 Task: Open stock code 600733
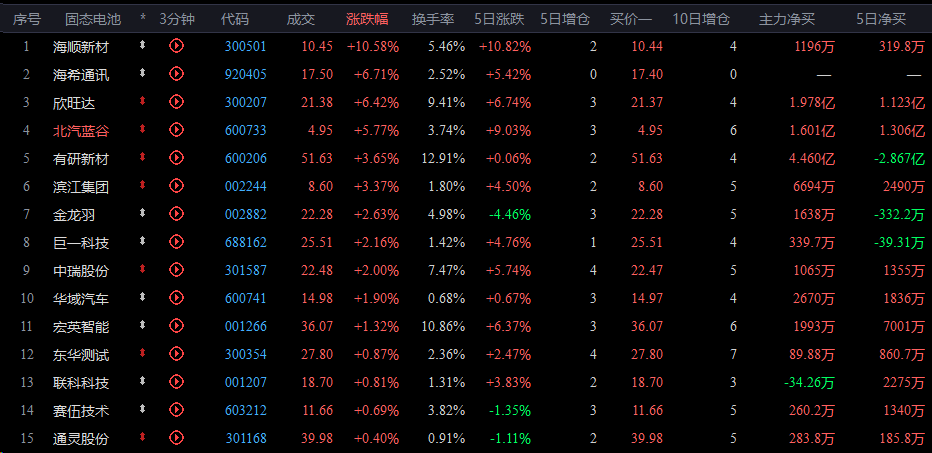245,130
